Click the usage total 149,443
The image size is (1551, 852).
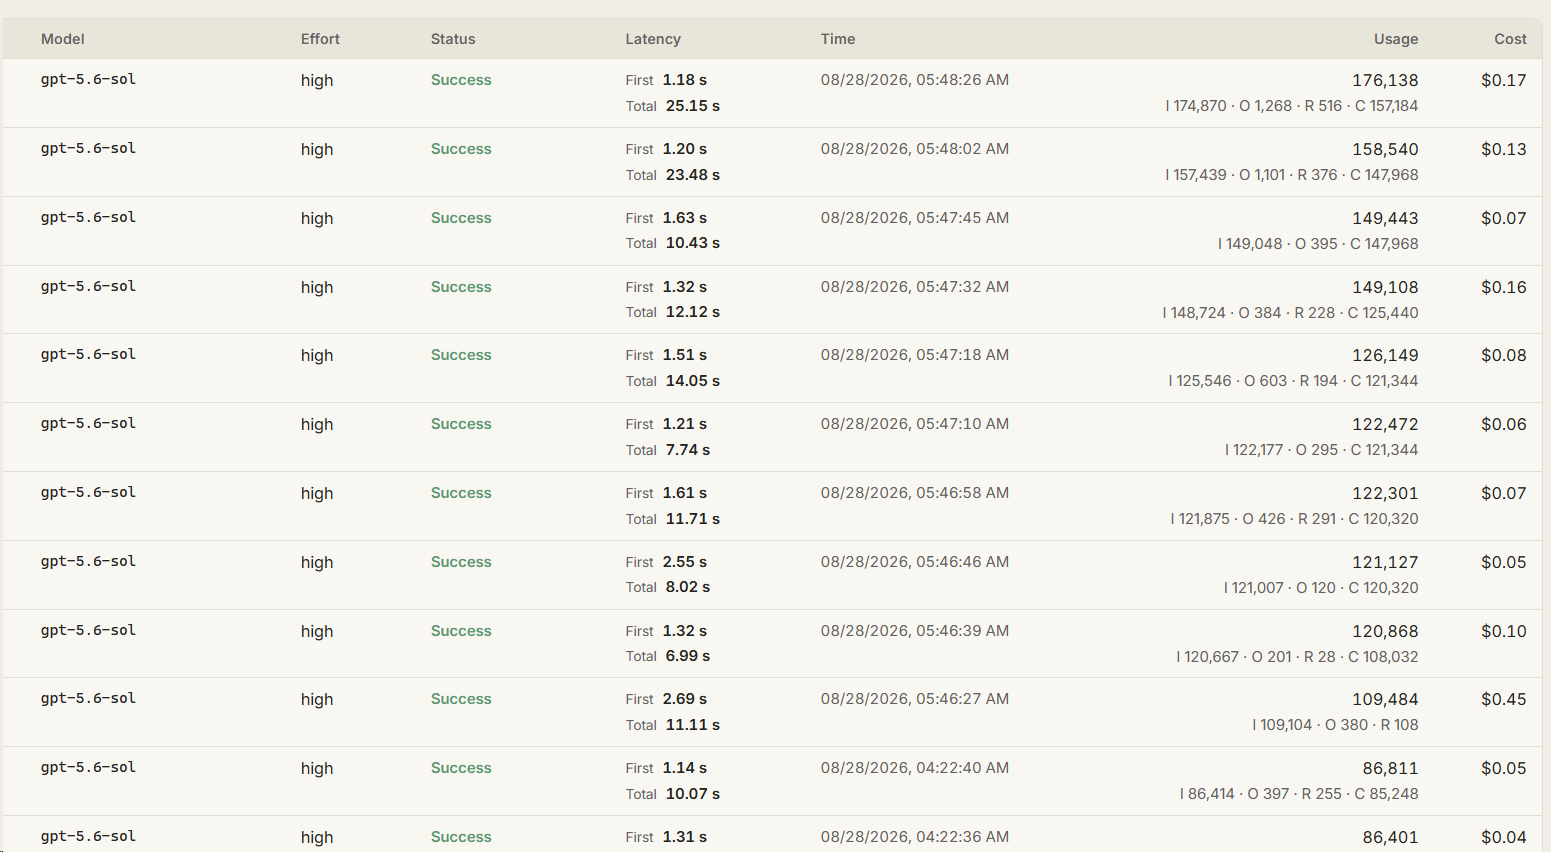[1385, 218]
